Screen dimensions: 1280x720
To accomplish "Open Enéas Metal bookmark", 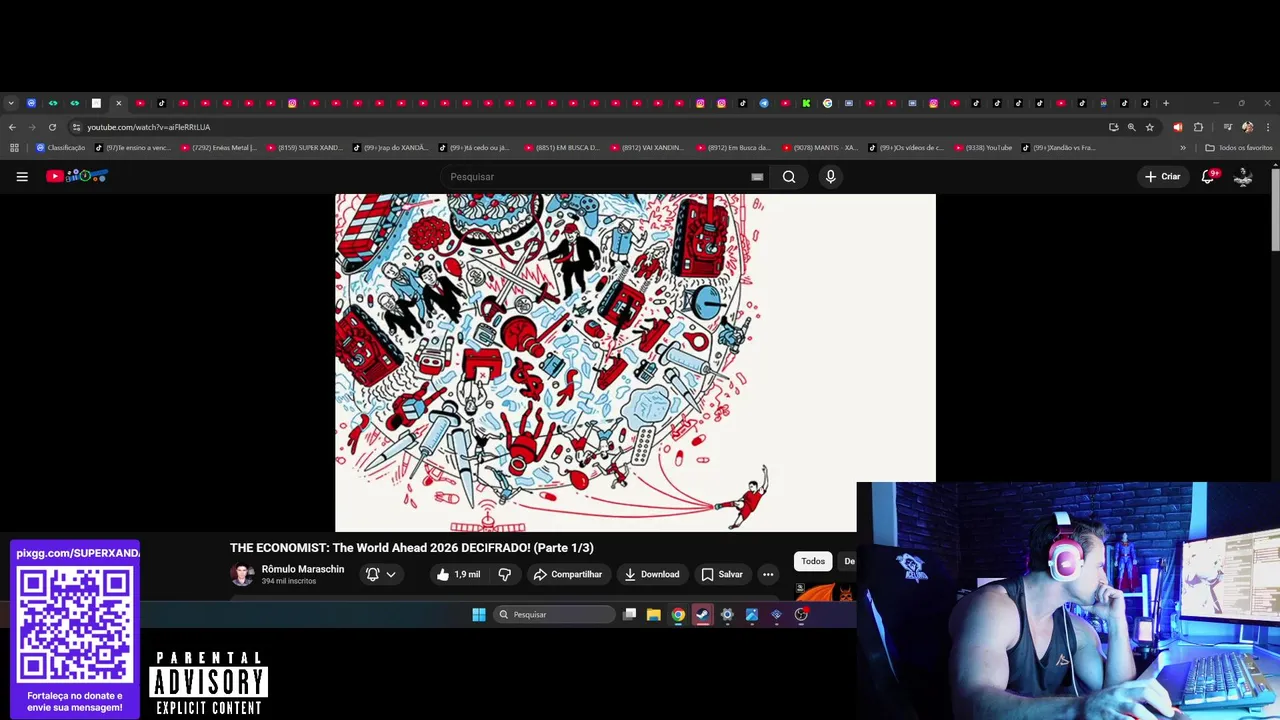I will click(x=218, y=148).
